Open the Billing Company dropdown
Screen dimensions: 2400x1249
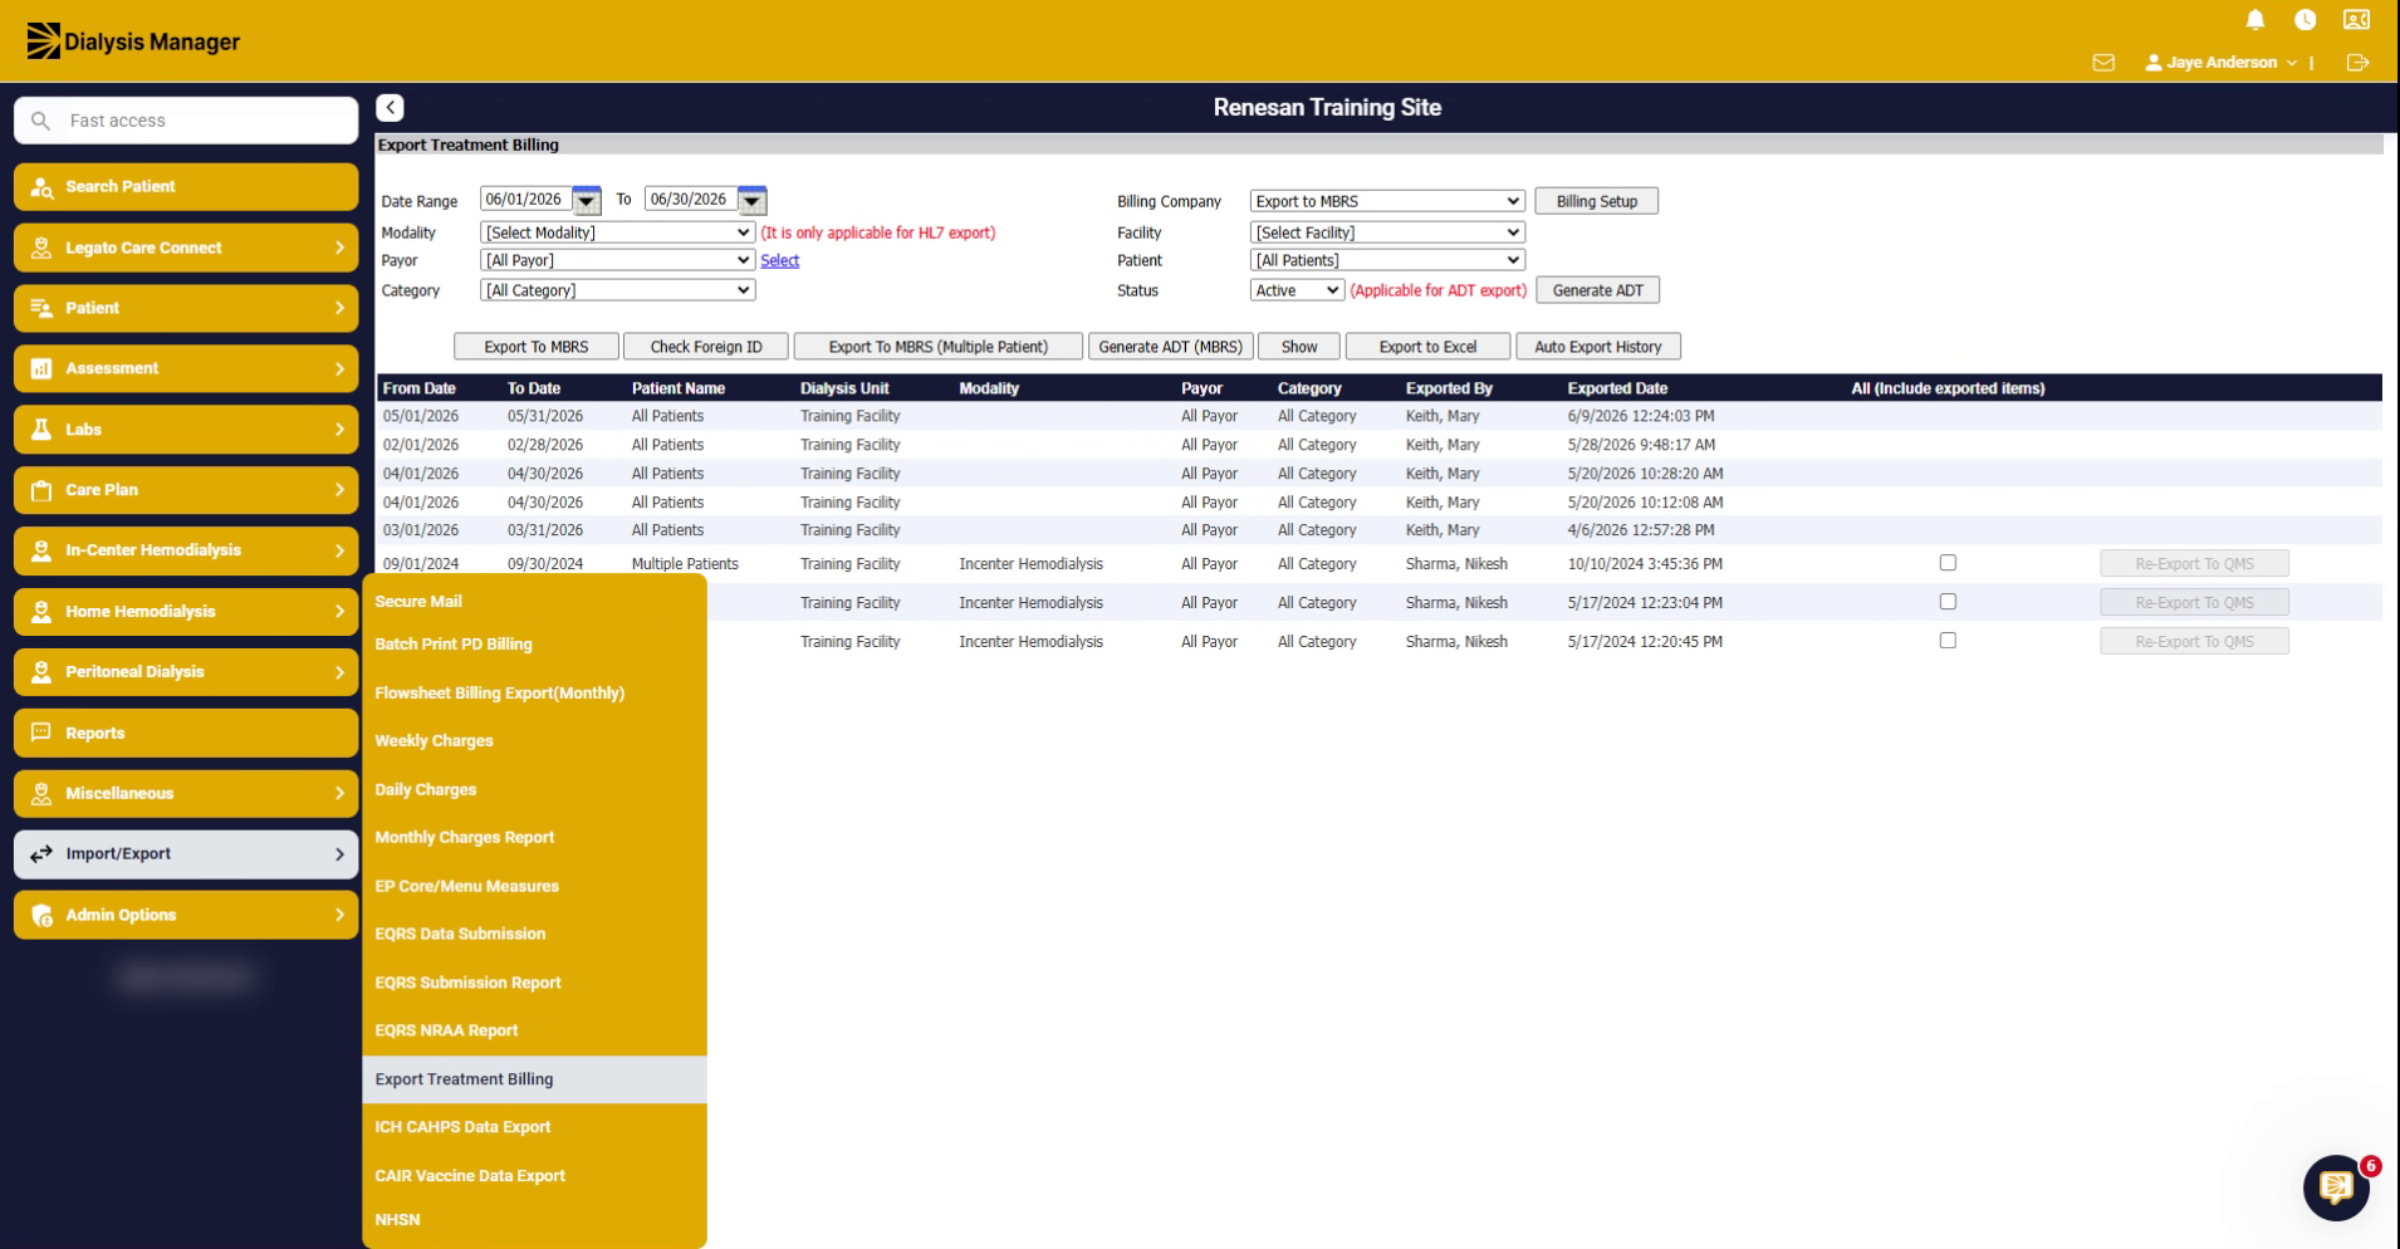1387,201
